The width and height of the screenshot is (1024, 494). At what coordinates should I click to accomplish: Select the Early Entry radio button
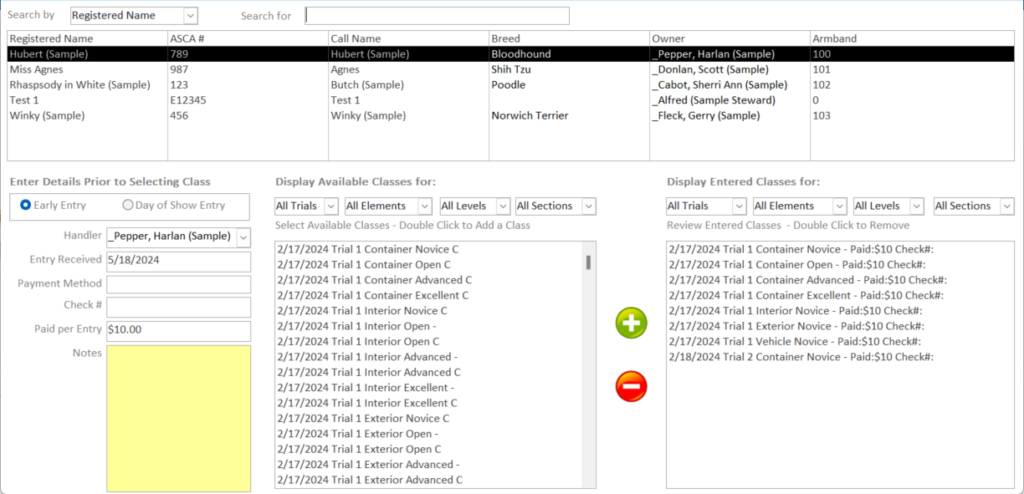tap(26, 205)
